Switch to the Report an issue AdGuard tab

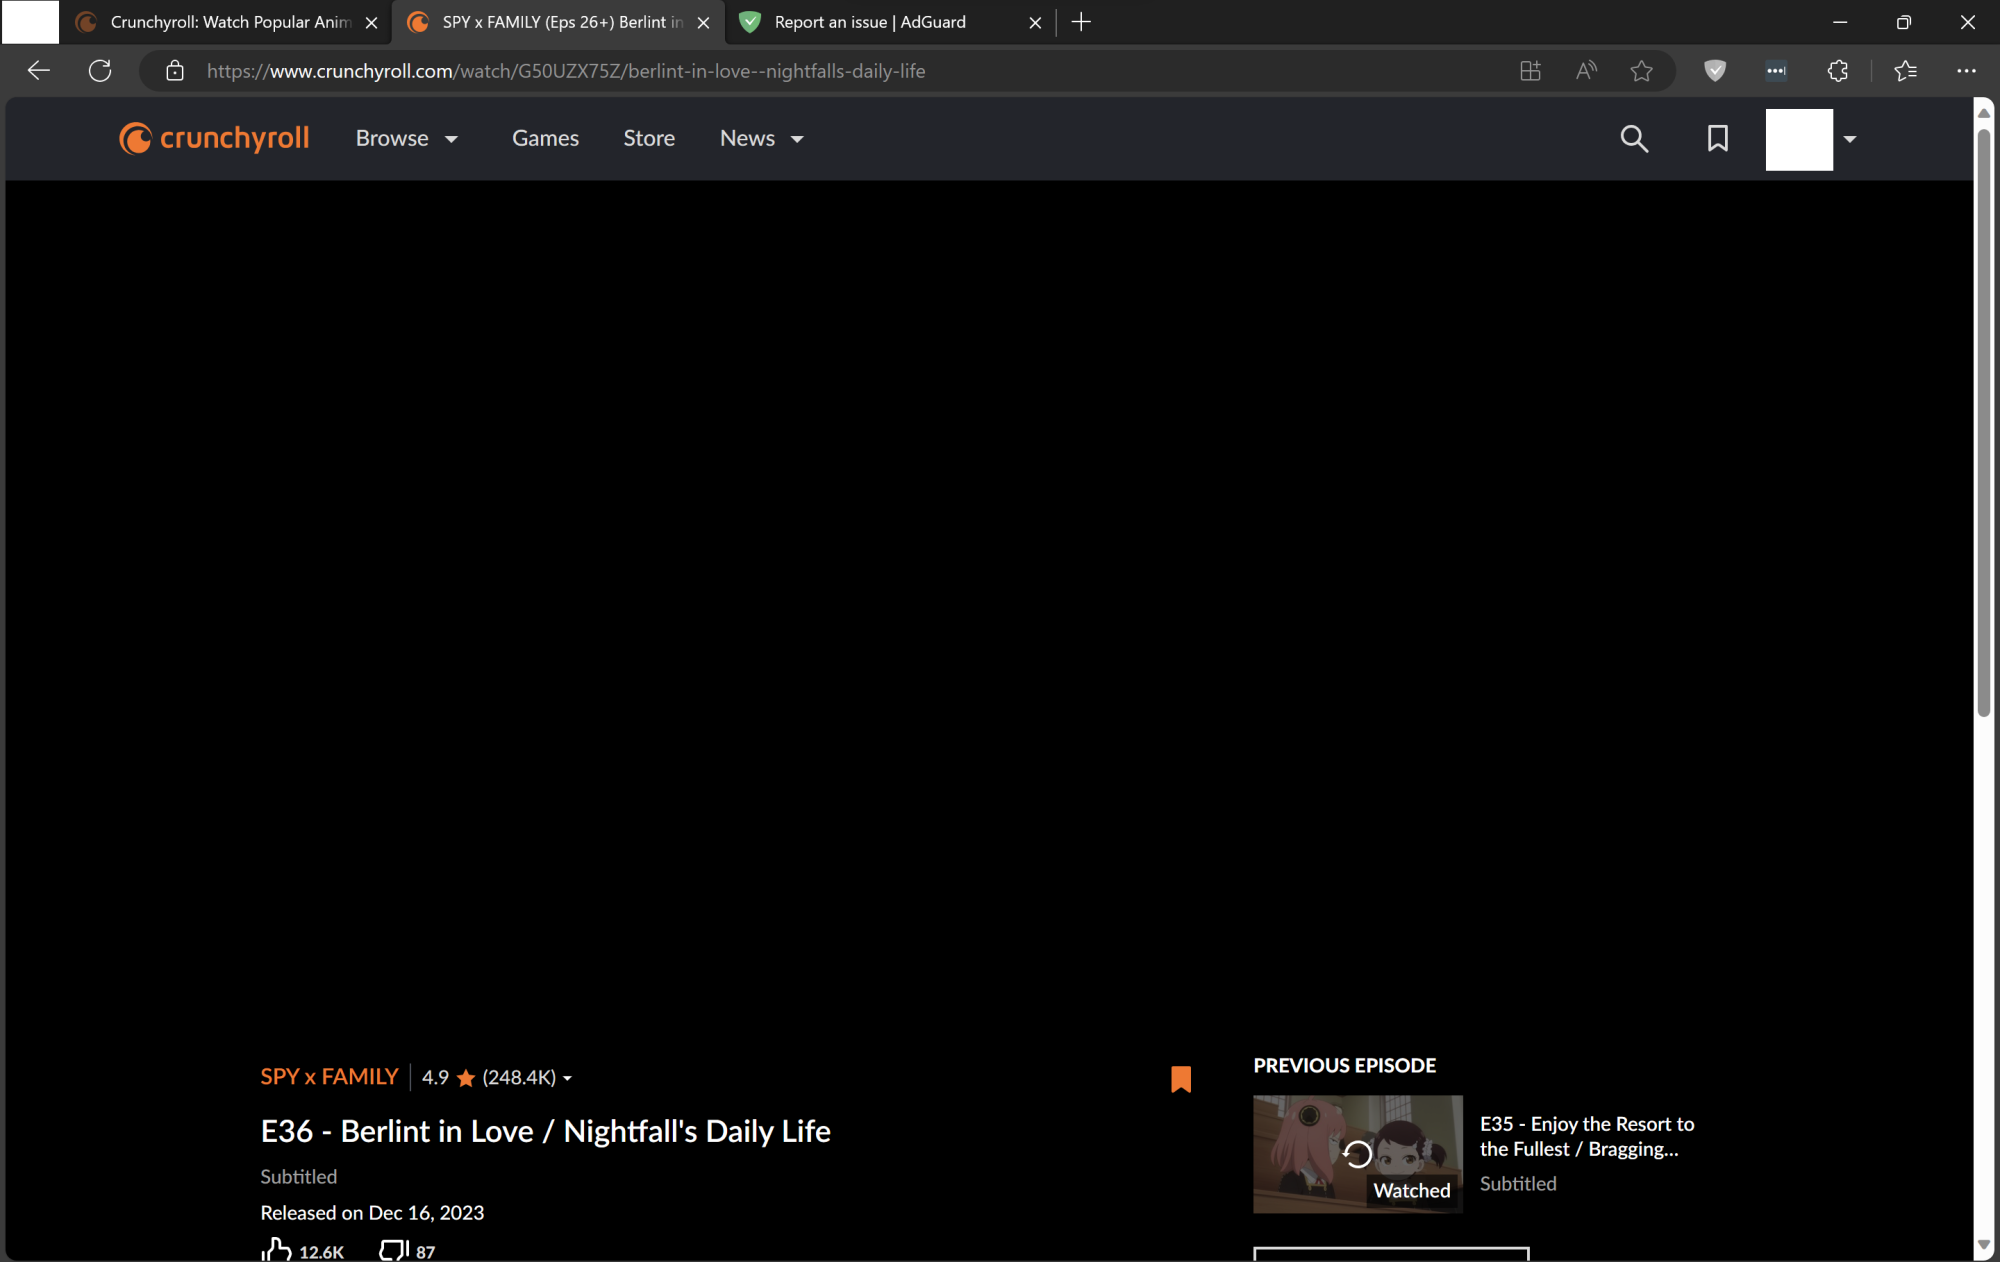click(868, 22)
